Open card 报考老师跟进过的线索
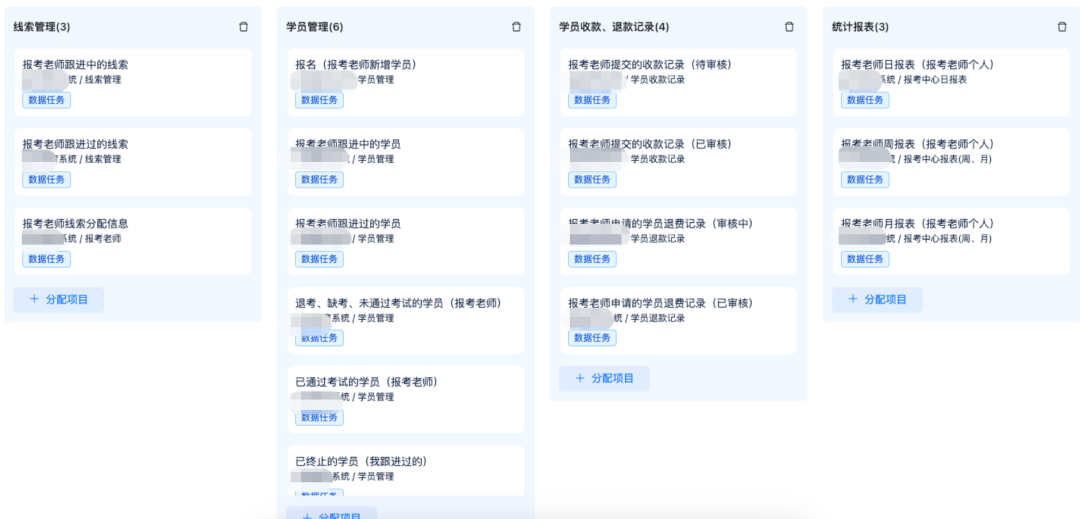Image resolution: width=1080 pixels, height=519 pixels. click(x=133, y=162)
